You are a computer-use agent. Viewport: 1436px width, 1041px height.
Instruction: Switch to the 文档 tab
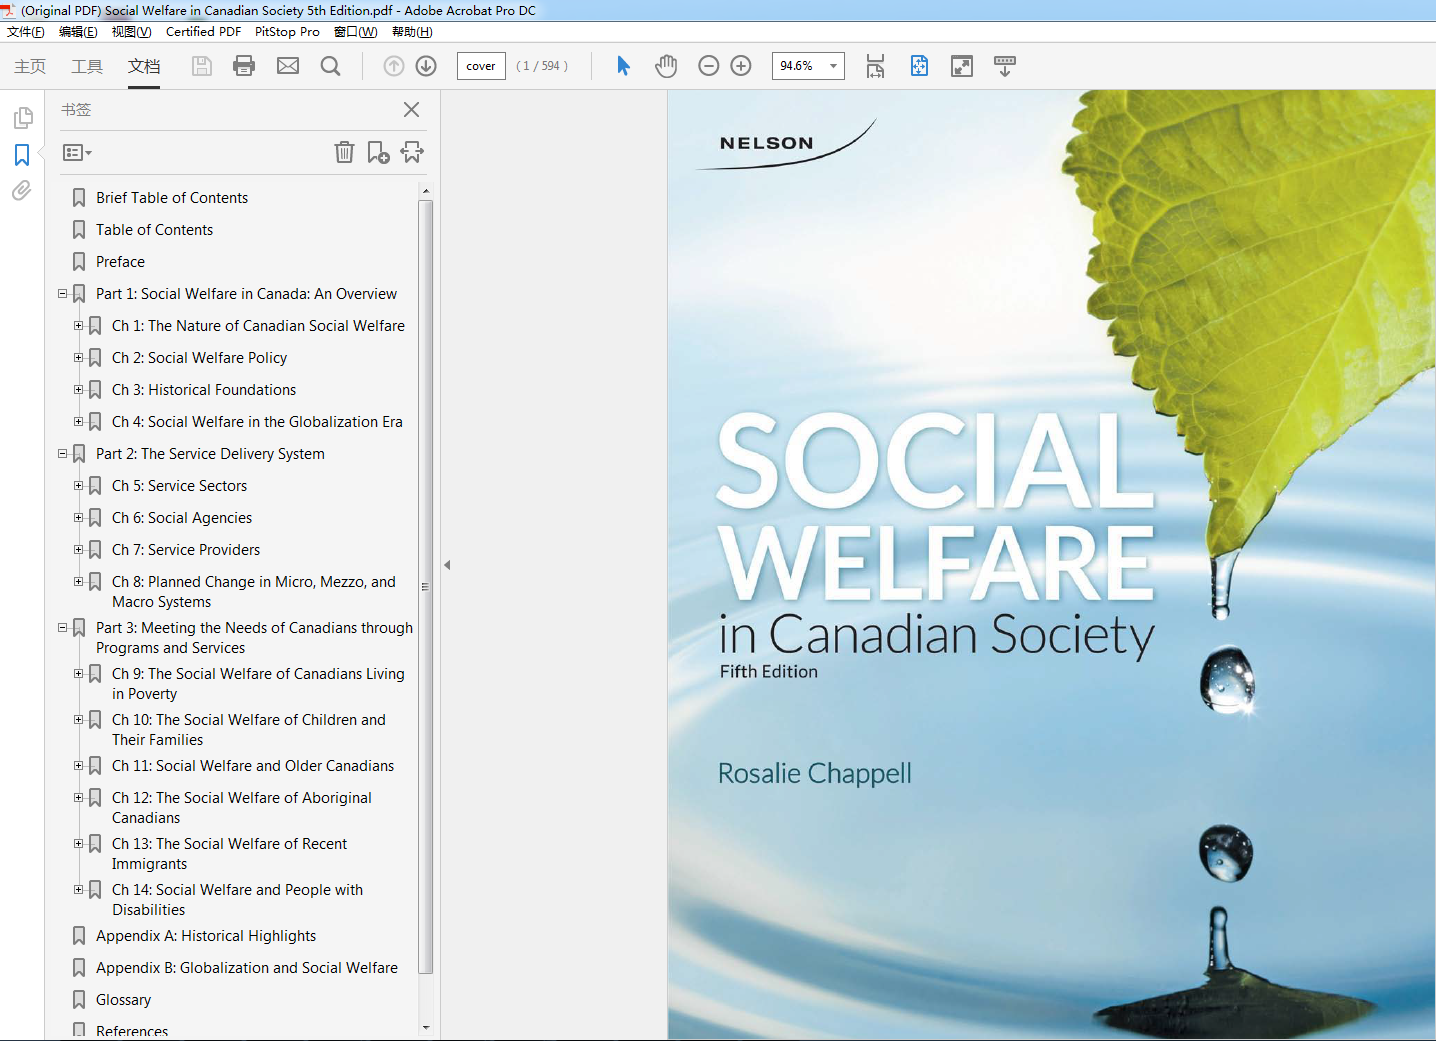click(144, 66)
